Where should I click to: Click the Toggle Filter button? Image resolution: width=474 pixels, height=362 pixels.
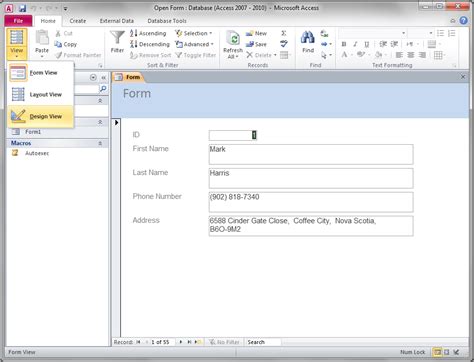point(196,55)
